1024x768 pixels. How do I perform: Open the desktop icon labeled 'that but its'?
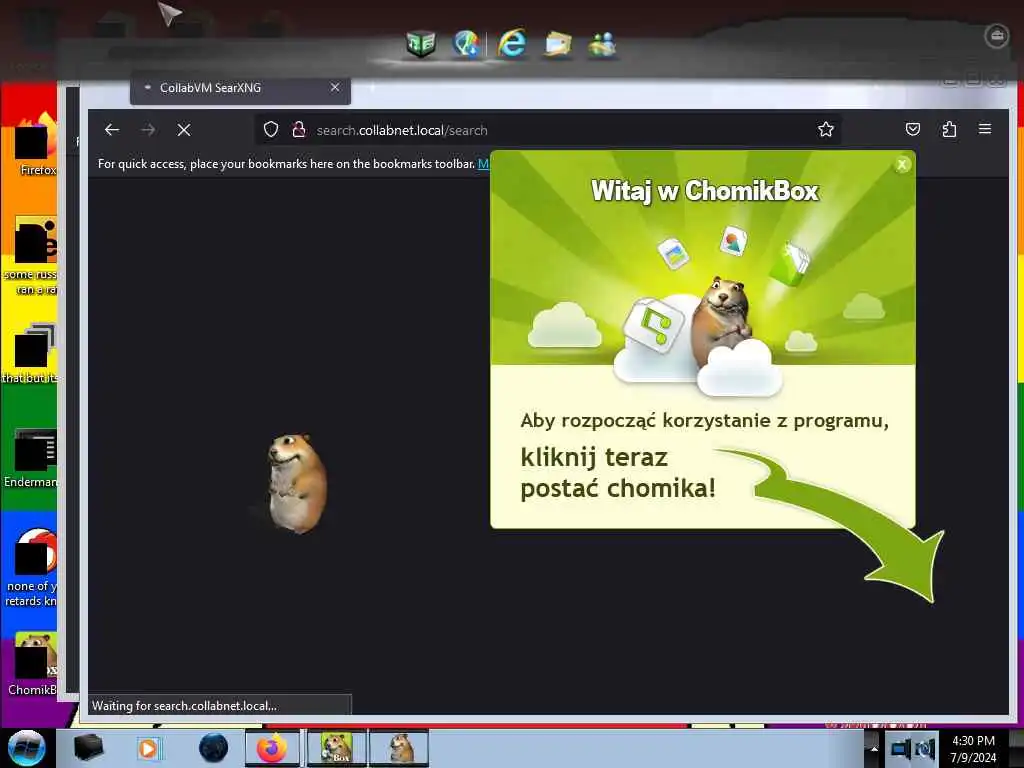click(31, 354)
